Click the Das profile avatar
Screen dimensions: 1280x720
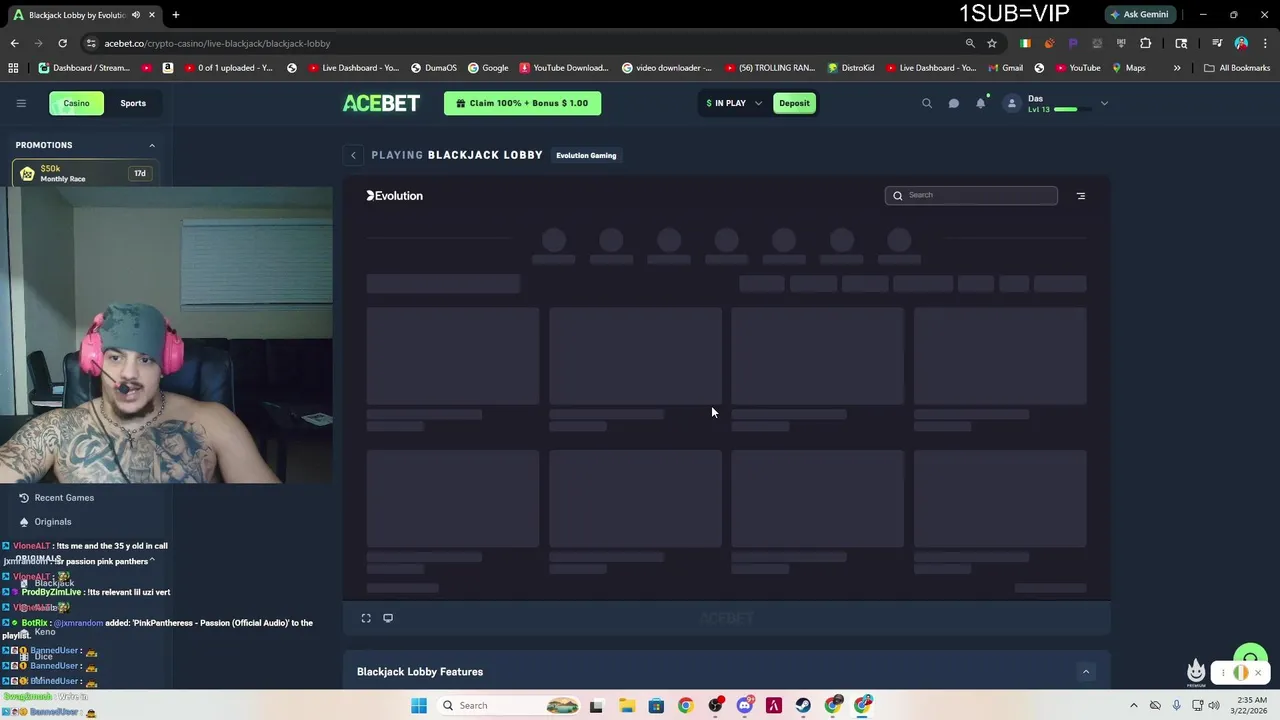1012,103
